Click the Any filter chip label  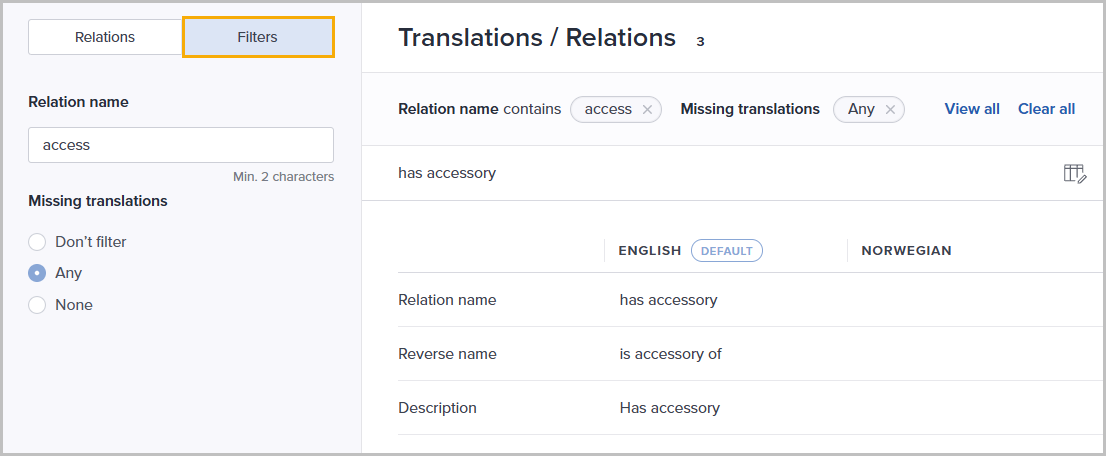pyautogui.click(x=861, y=109)
